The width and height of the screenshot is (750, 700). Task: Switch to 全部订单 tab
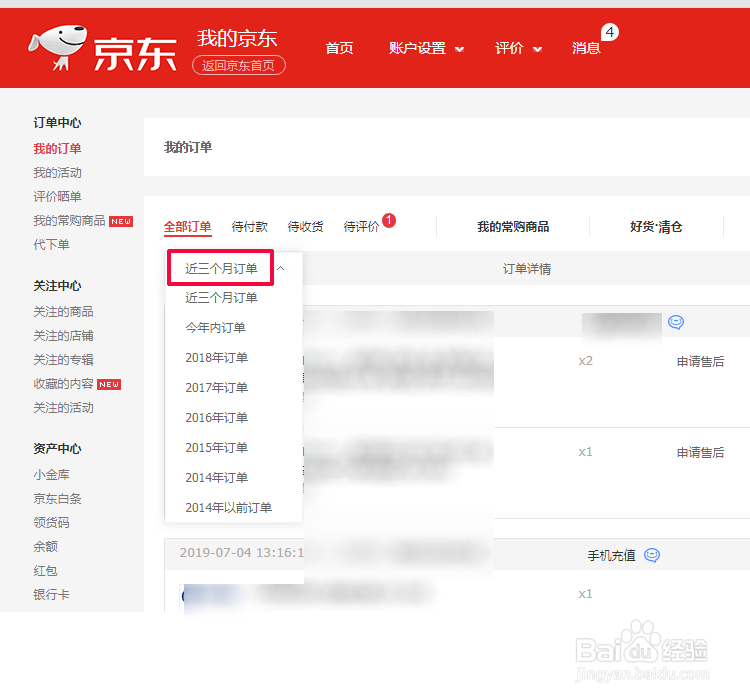tap(188, 226)
